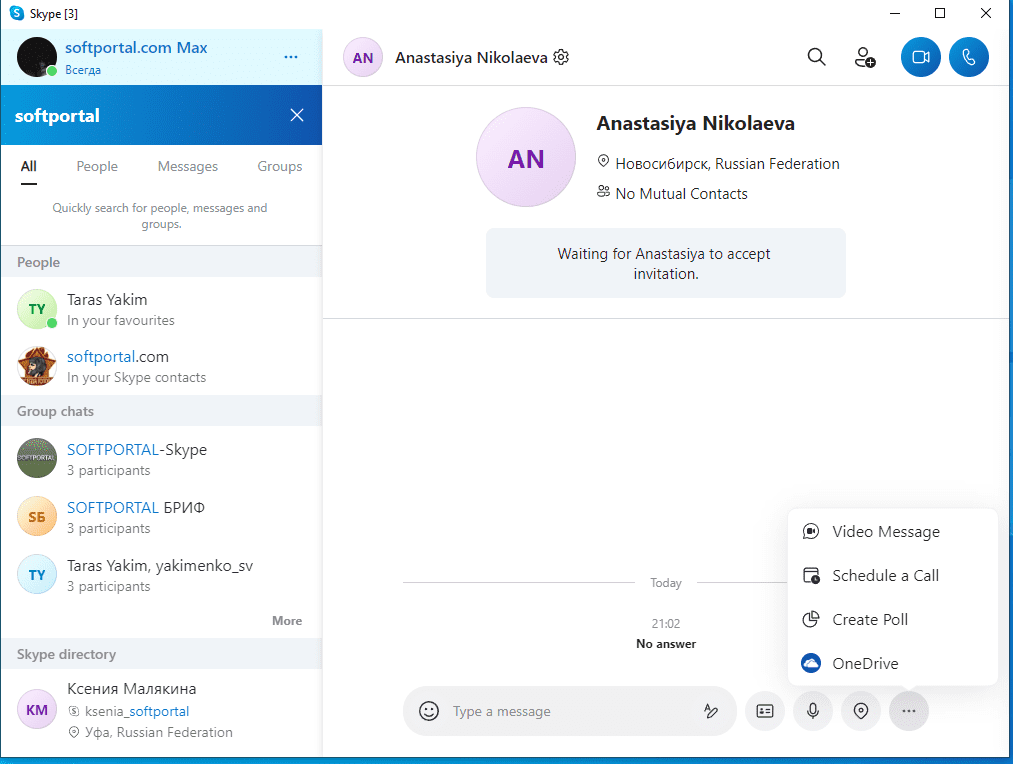Start an audio call

(x=968, y=57)
